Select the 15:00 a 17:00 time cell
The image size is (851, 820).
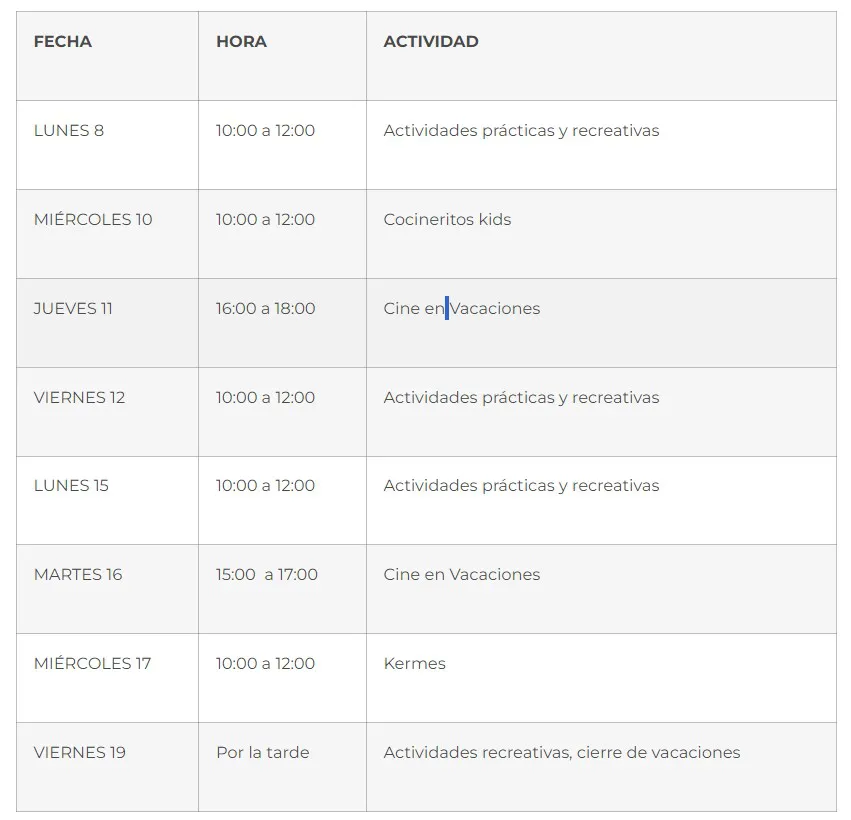tap(266, 575)
